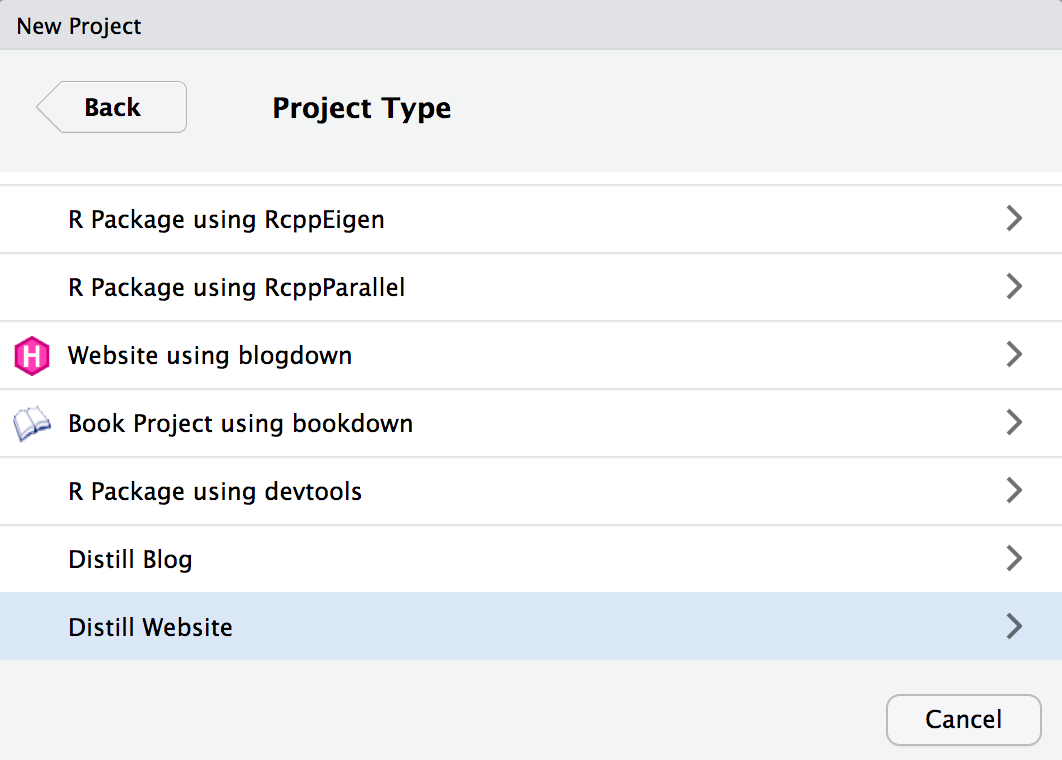Open the arrow next to bookdown project
Screen dimensions: 1062x760
(1014, 423)
